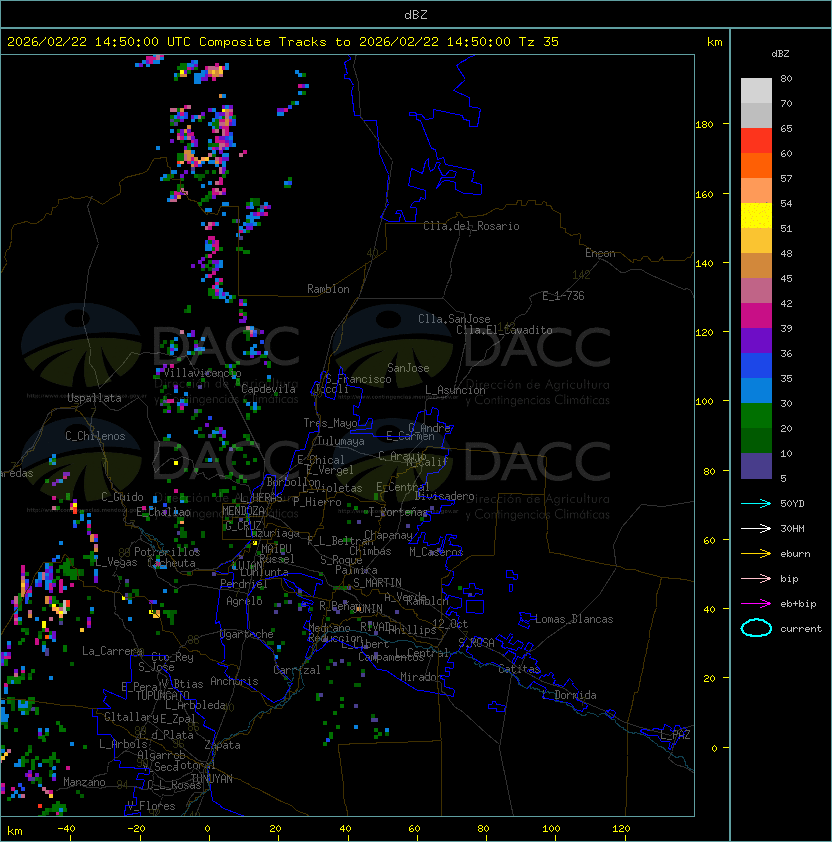
Task: Select the Zapata place label
Action: pyautogui.click(x=222, y=745)
